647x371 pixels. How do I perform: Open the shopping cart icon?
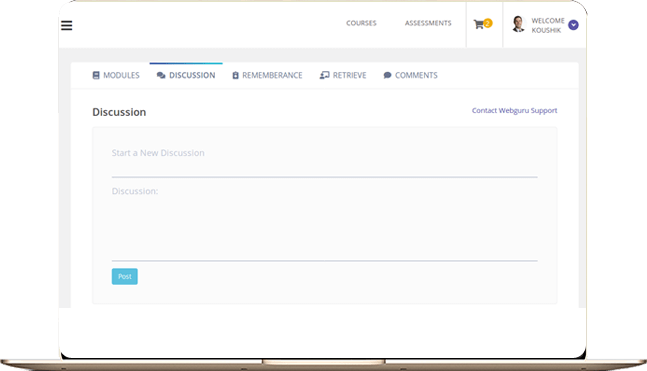click(479, 25)
